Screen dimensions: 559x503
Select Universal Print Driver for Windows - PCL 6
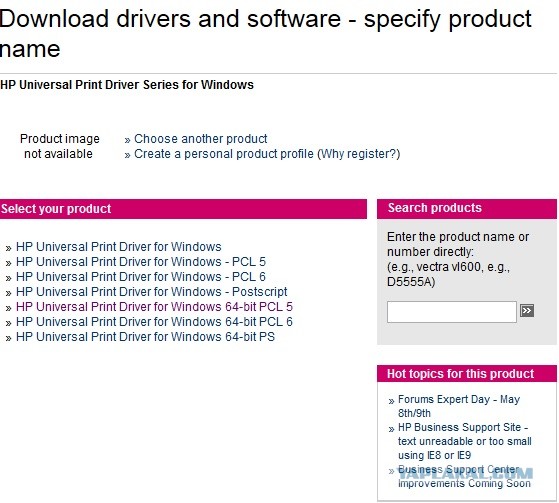pos(141,277)
